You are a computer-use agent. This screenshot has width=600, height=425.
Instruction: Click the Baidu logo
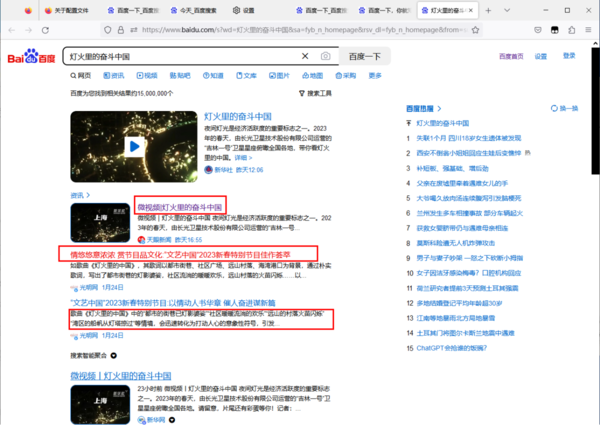[33, 57]
